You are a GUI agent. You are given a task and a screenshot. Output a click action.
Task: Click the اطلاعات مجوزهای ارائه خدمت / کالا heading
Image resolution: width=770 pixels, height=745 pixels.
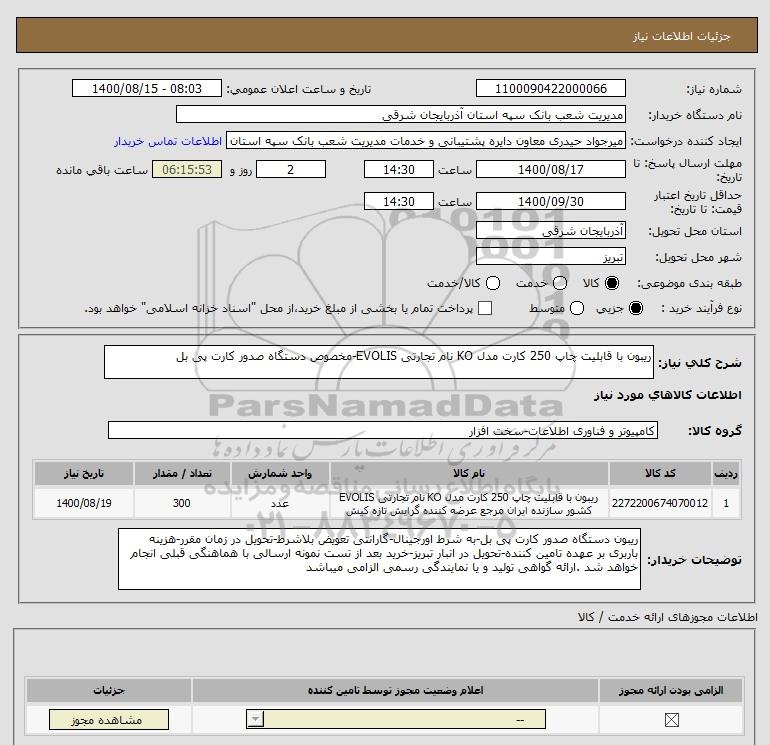[x=667, y=617]
